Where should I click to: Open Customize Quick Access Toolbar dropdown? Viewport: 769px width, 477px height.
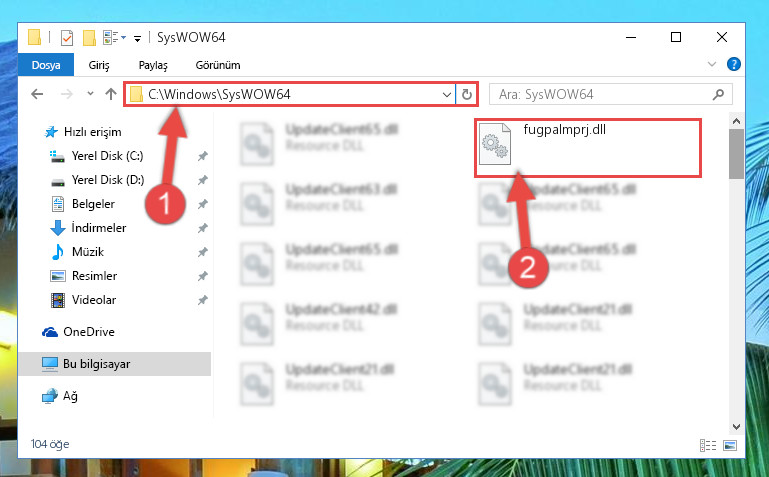coord(137,38)
